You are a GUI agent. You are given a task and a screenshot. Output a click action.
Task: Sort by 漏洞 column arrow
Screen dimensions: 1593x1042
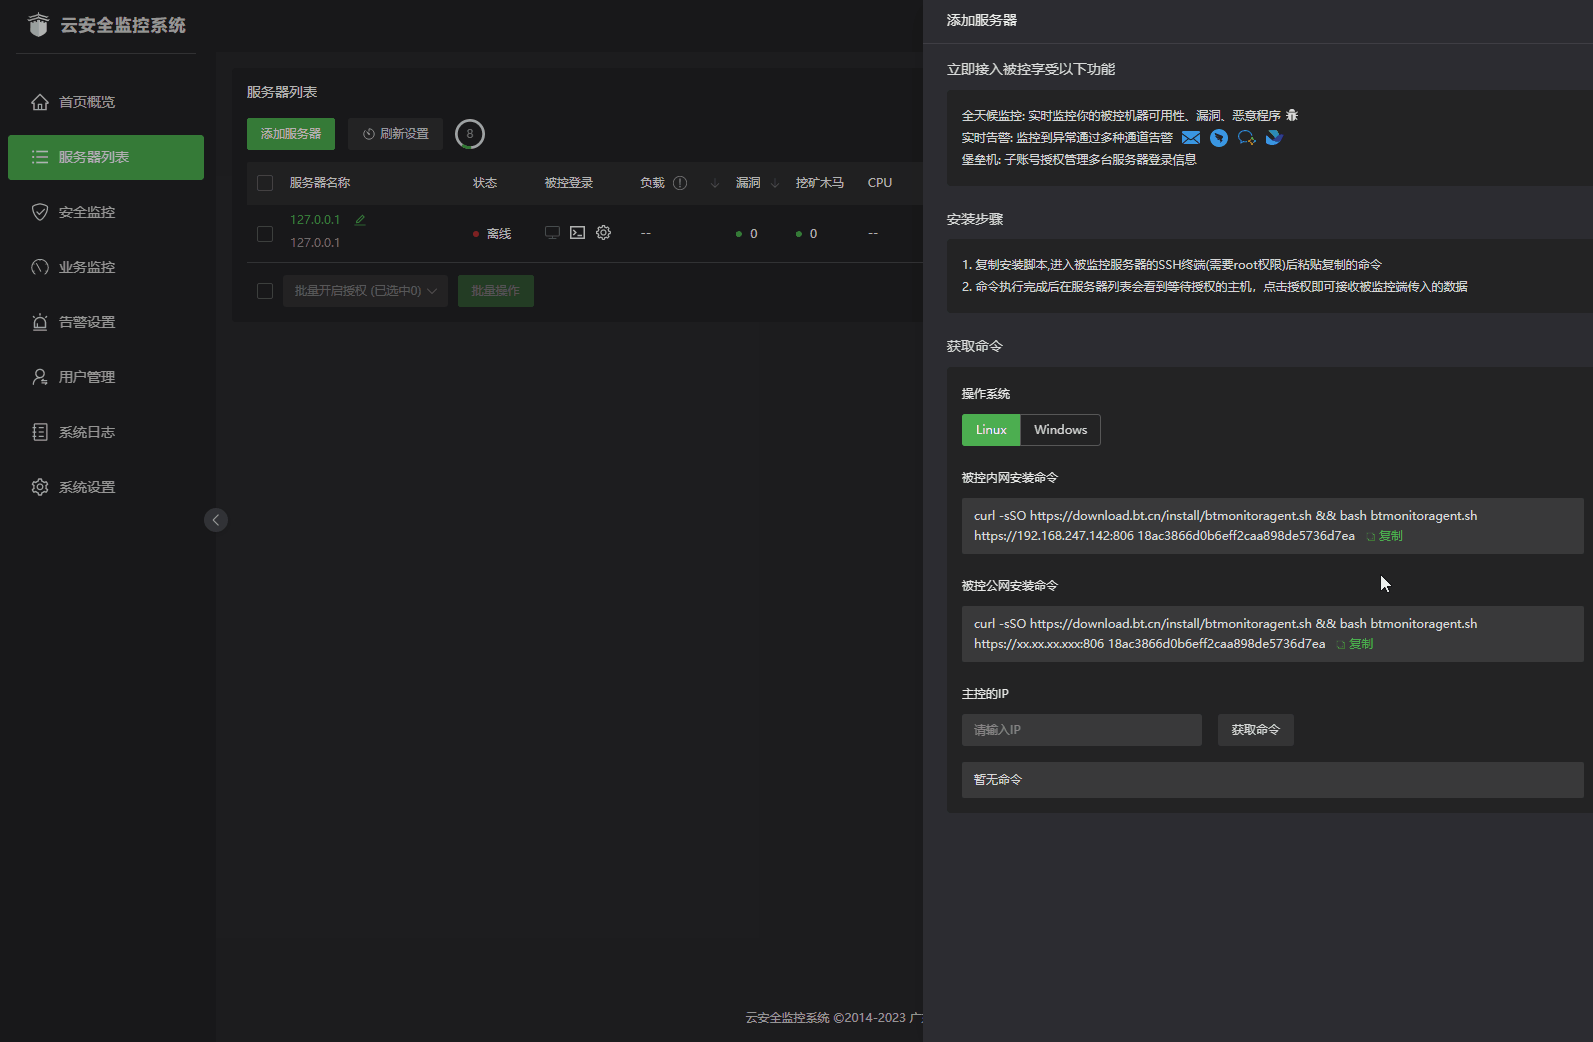(x=775, y=184)
